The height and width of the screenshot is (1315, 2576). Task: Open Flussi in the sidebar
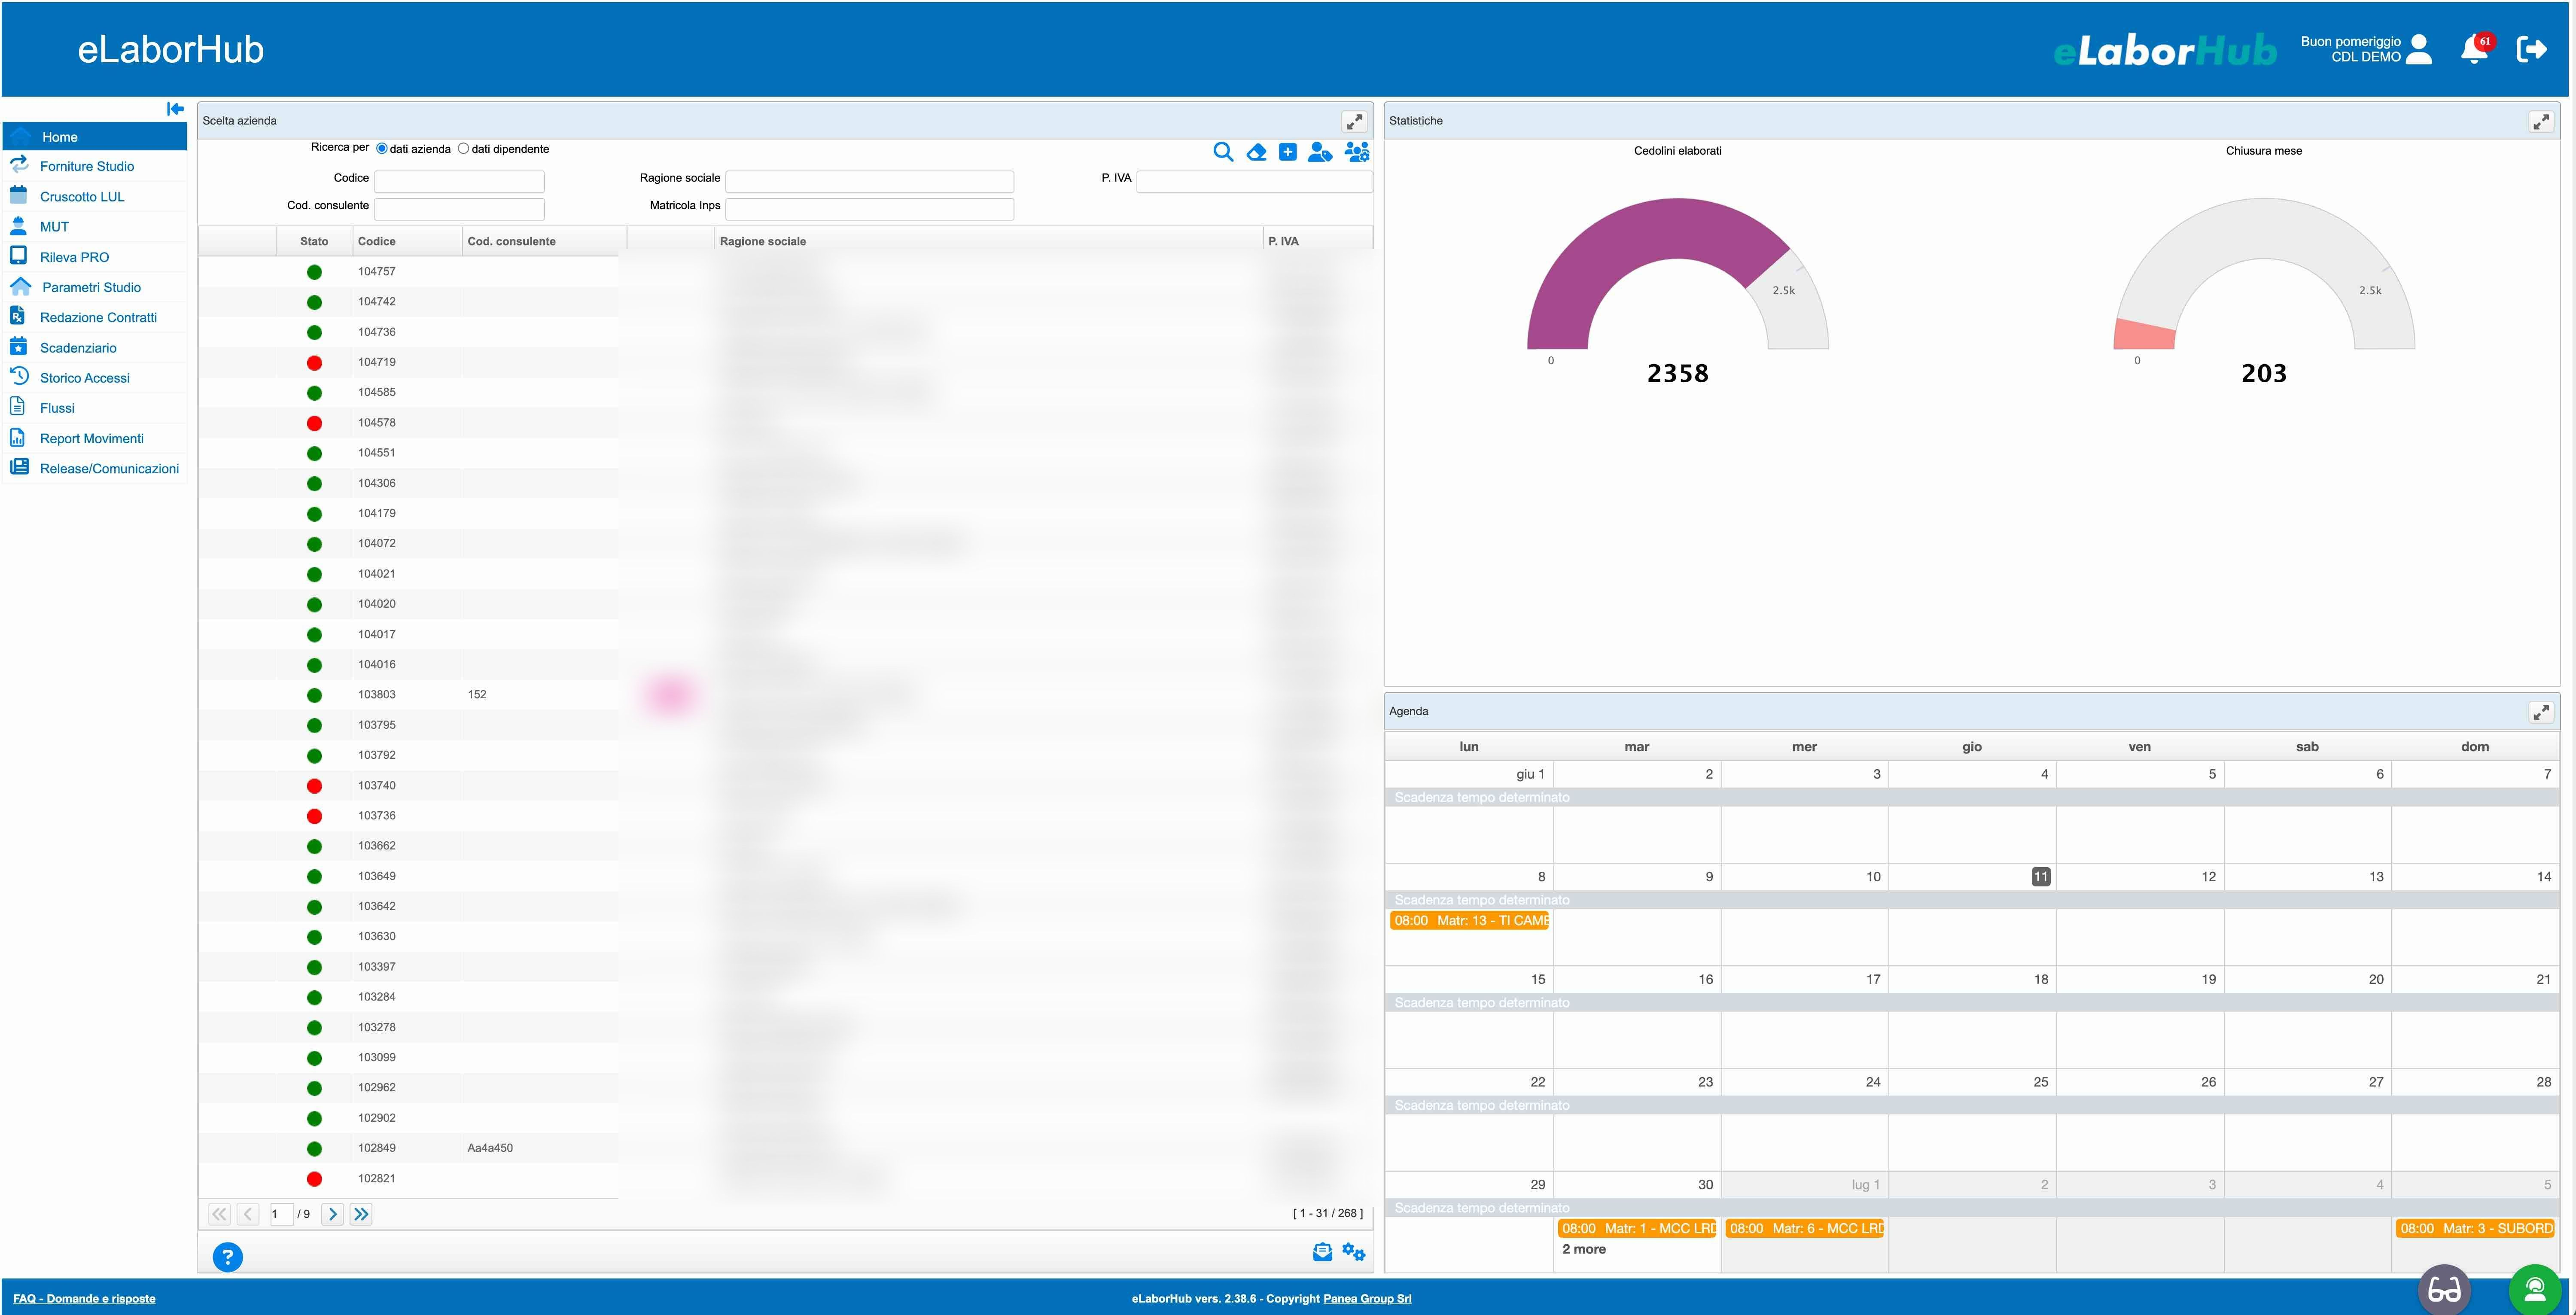point(95,408)
